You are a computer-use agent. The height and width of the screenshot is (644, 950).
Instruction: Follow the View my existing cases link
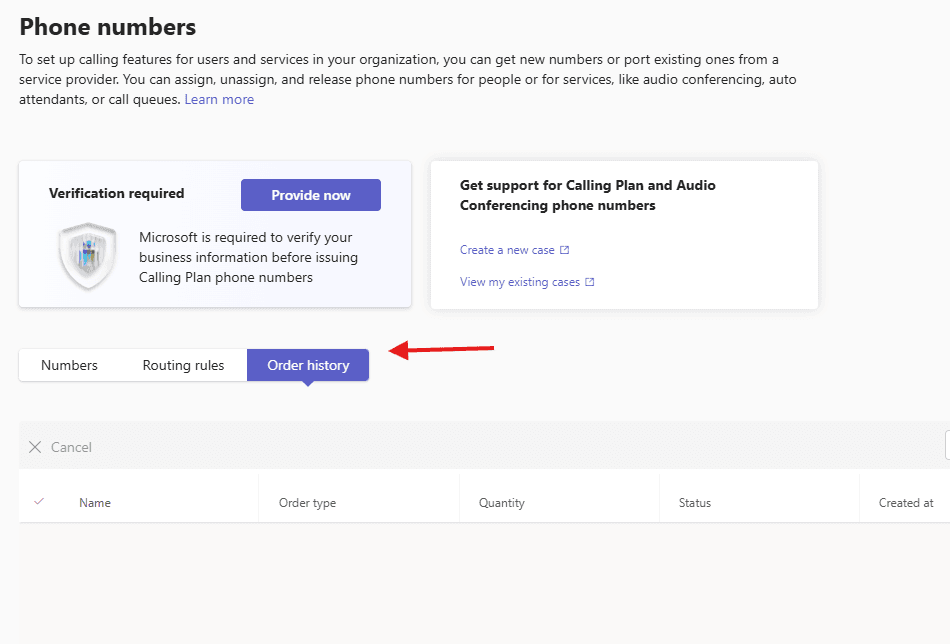click(520, 282)
